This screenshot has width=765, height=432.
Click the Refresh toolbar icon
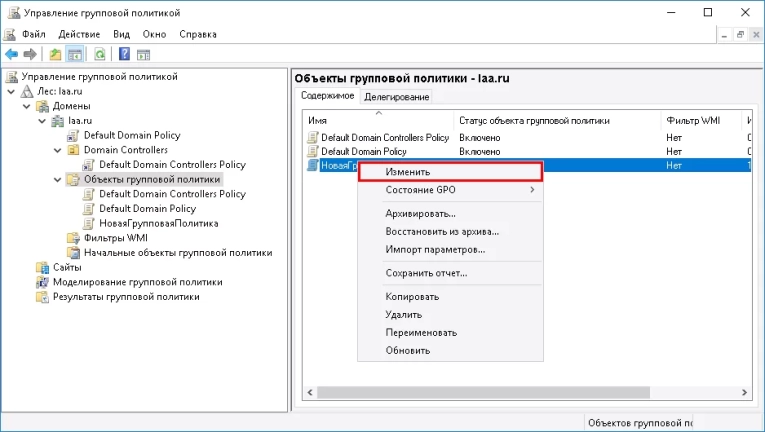[x=100, y=54]
